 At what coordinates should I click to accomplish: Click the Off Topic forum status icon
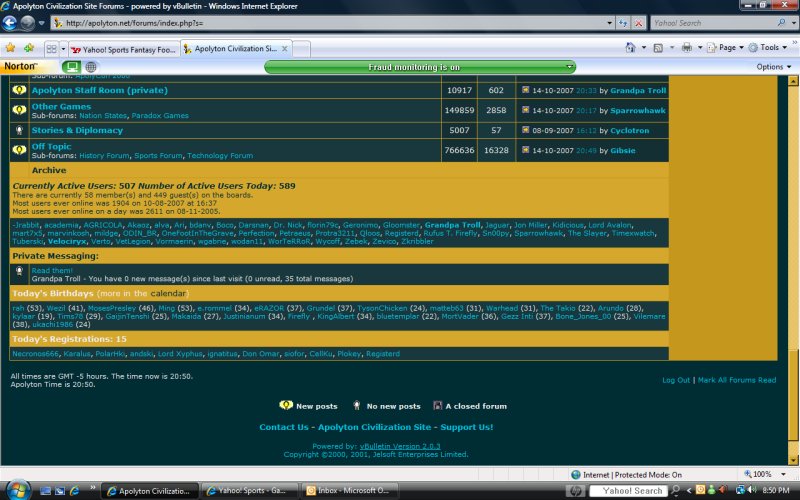coord(19,150)
